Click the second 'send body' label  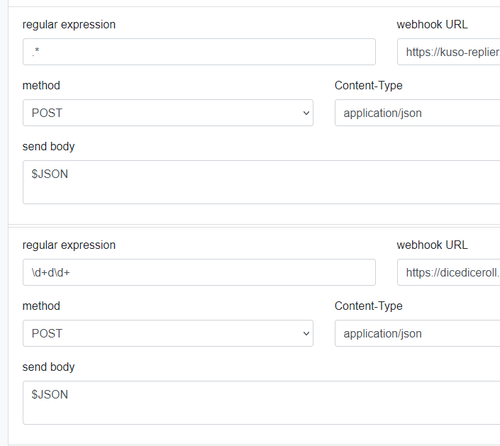coord(49,367)
